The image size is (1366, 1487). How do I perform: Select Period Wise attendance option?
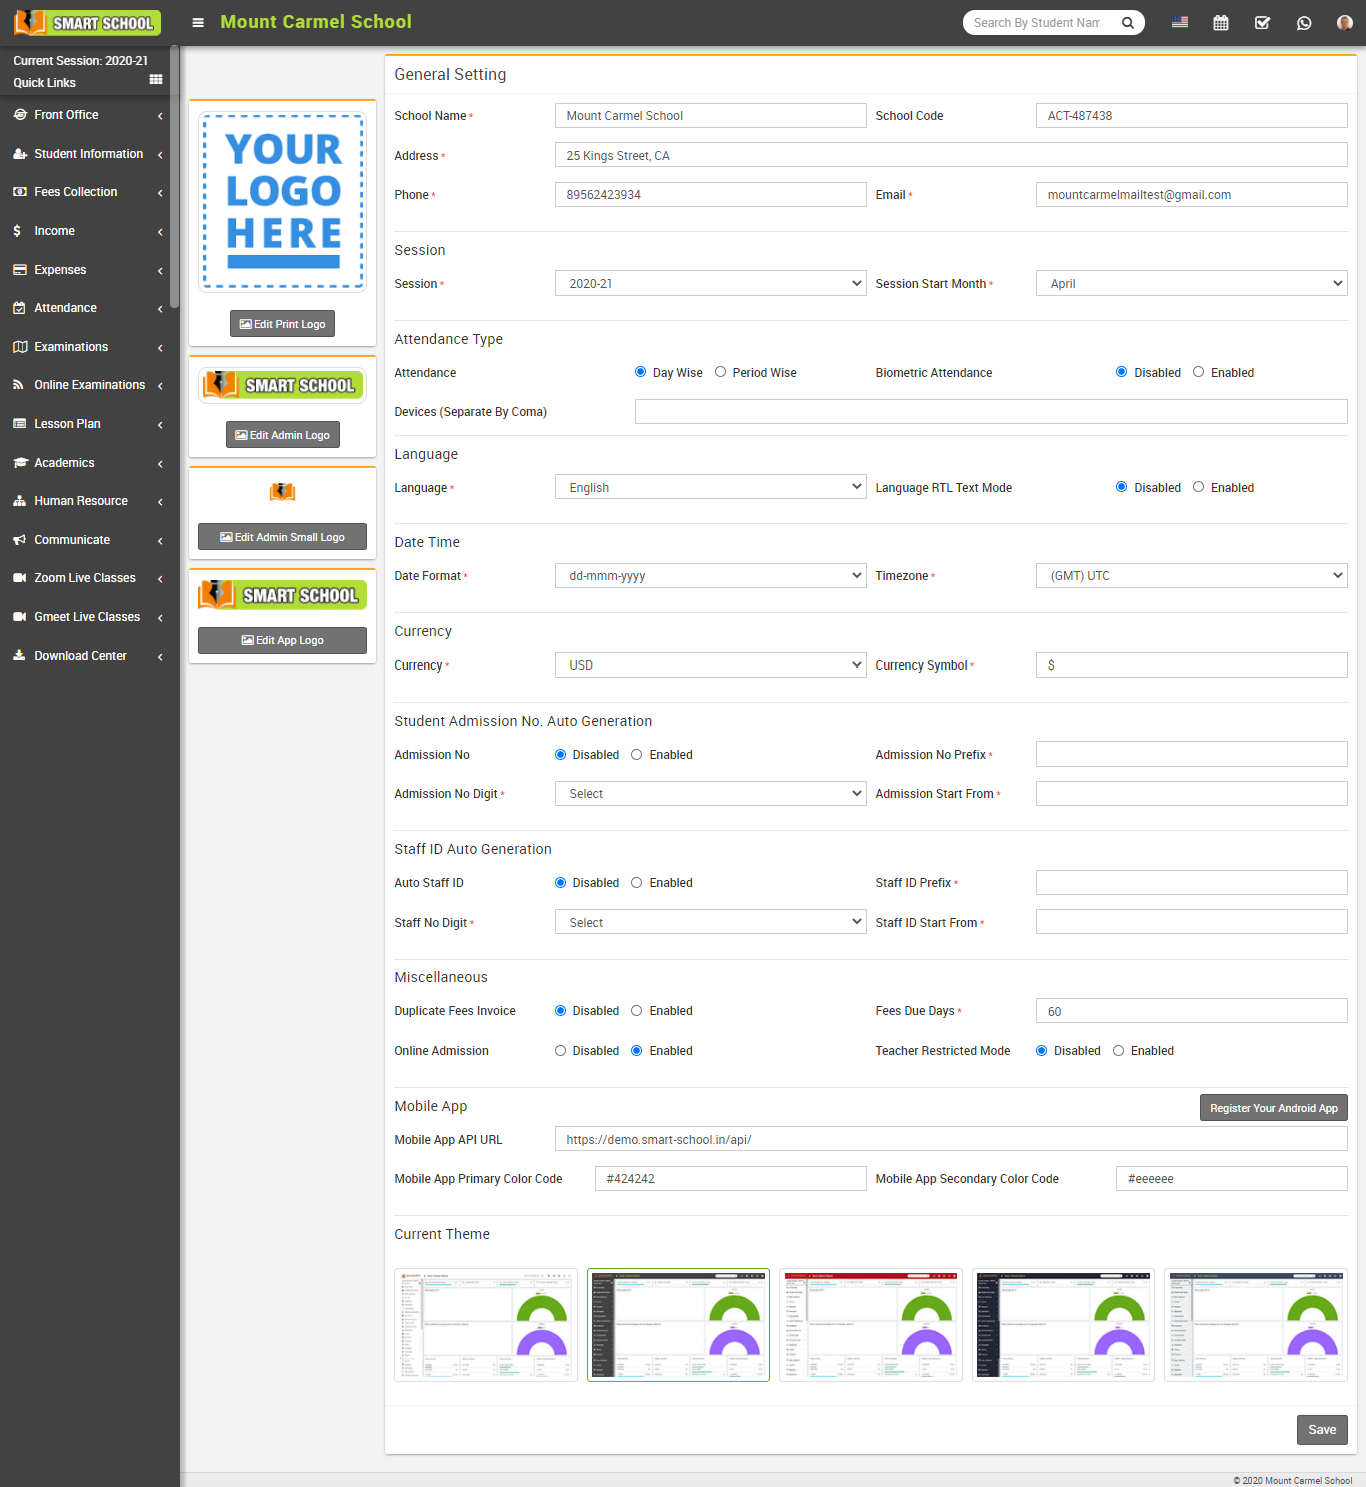[x=720, y=372]
